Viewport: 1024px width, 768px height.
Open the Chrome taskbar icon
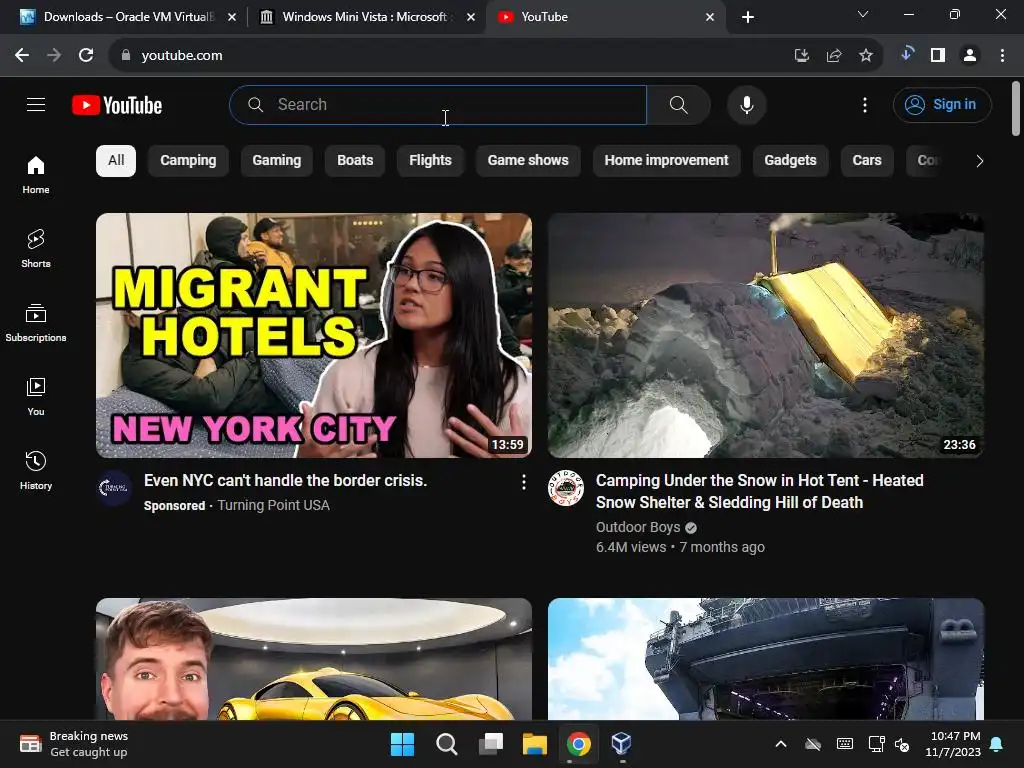(578, 744)
